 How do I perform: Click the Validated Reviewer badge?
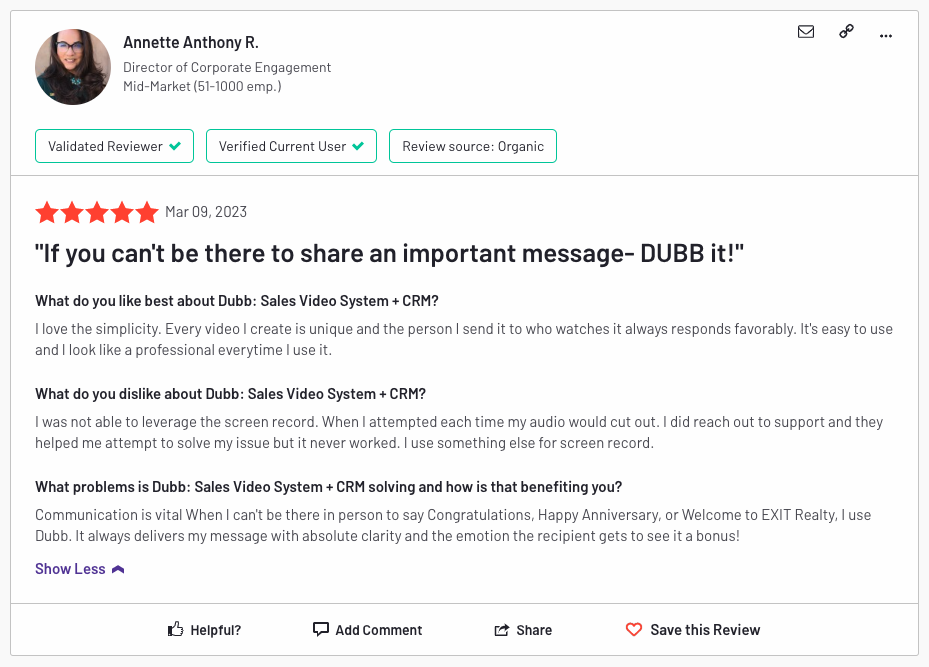[x=114, y=146]
